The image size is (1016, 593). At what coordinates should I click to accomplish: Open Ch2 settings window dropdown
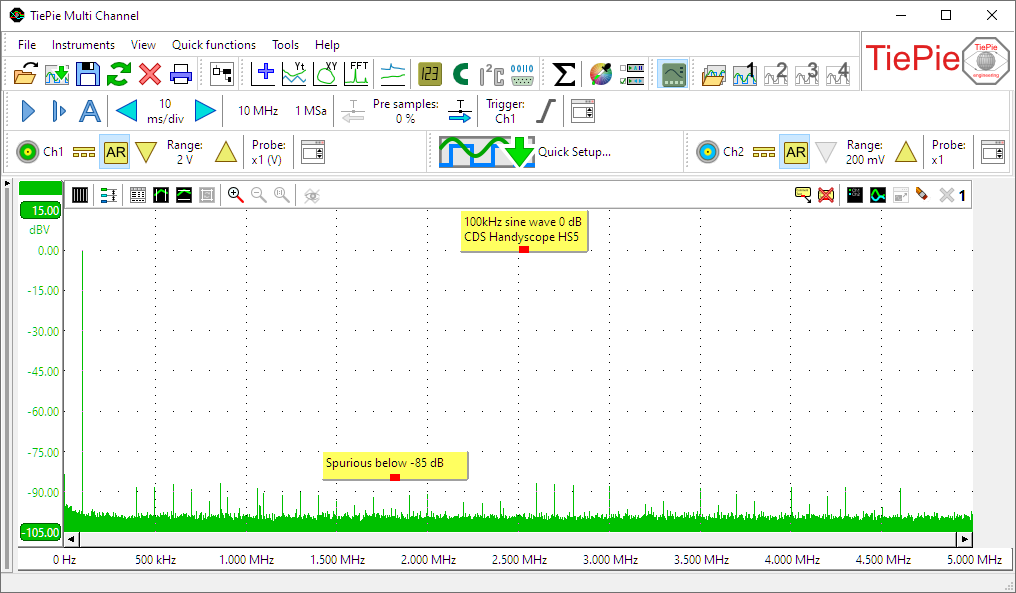(x=992, y=152)
